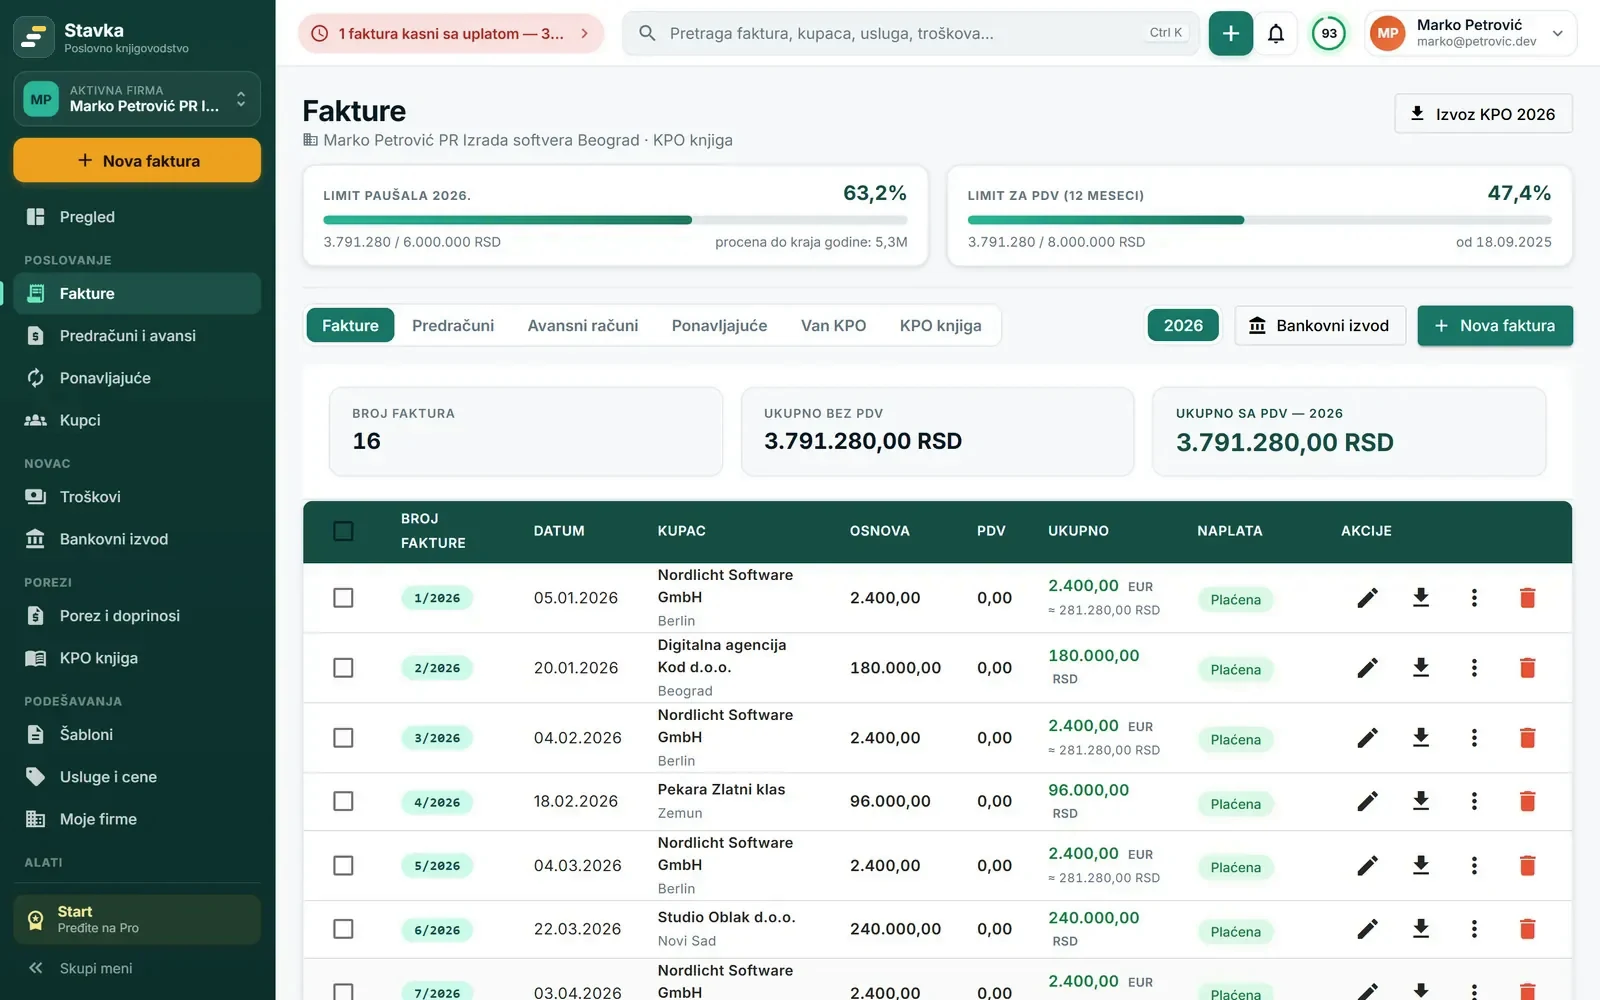Delete invoice 1/2026

click(x=1527, y=598)
